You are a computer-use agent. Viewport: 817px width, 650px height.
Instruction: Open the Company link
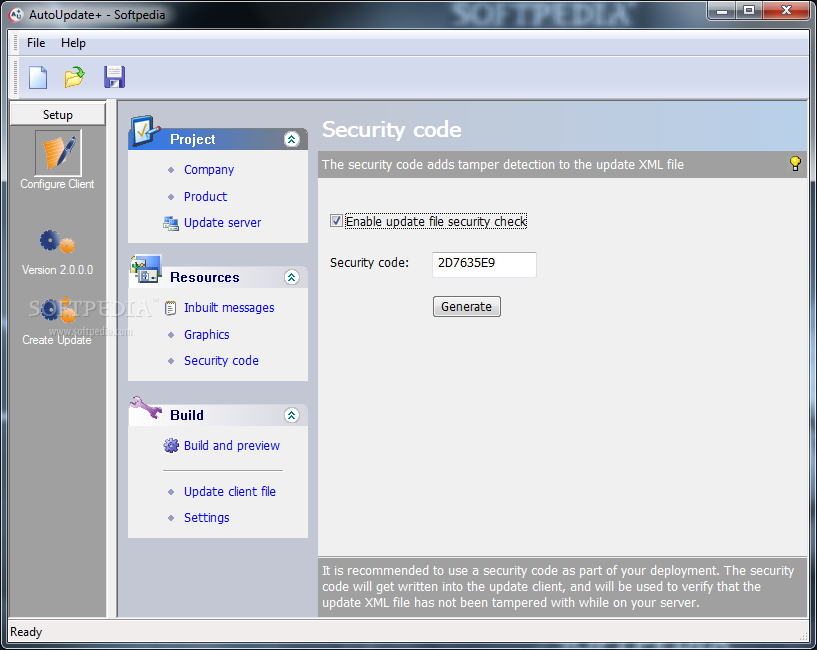(x=209, y=169)
